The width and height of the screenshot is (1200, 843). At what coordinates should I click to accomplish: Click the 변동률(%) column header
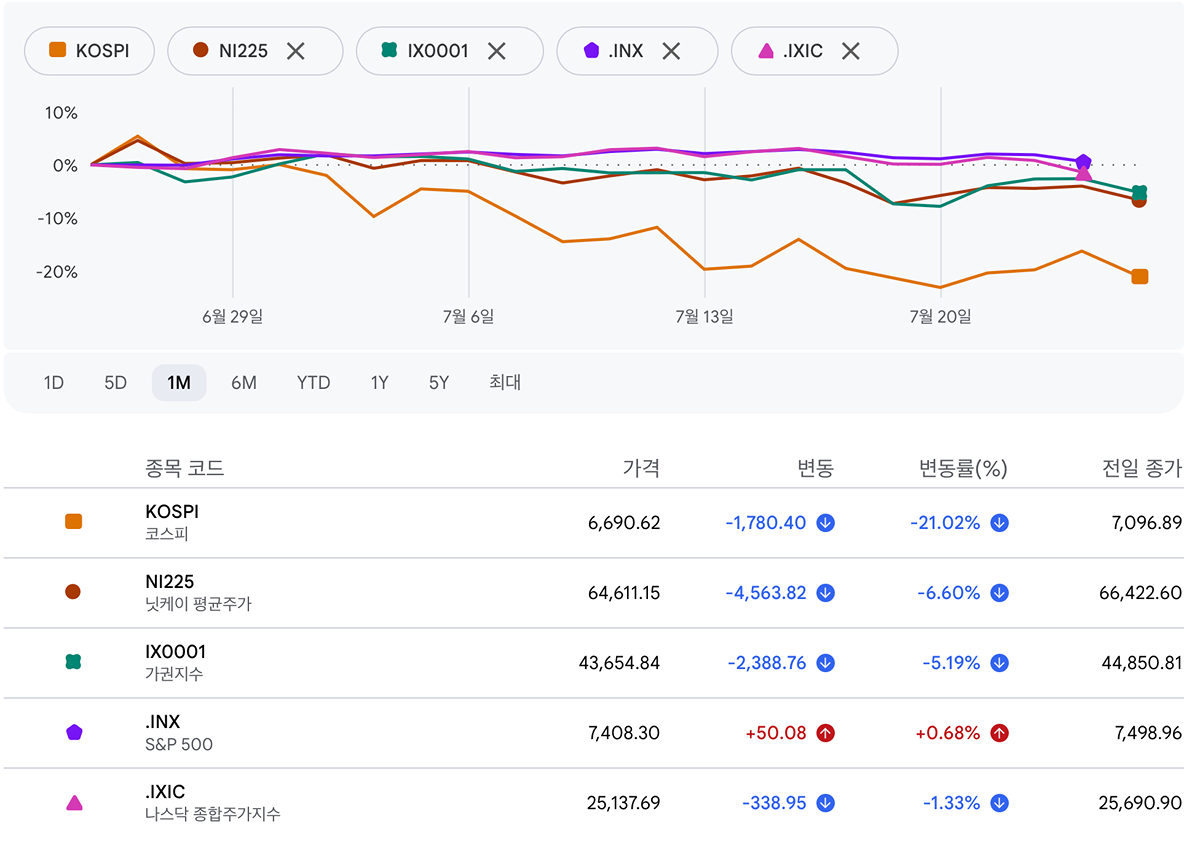[x=964, y=468]
